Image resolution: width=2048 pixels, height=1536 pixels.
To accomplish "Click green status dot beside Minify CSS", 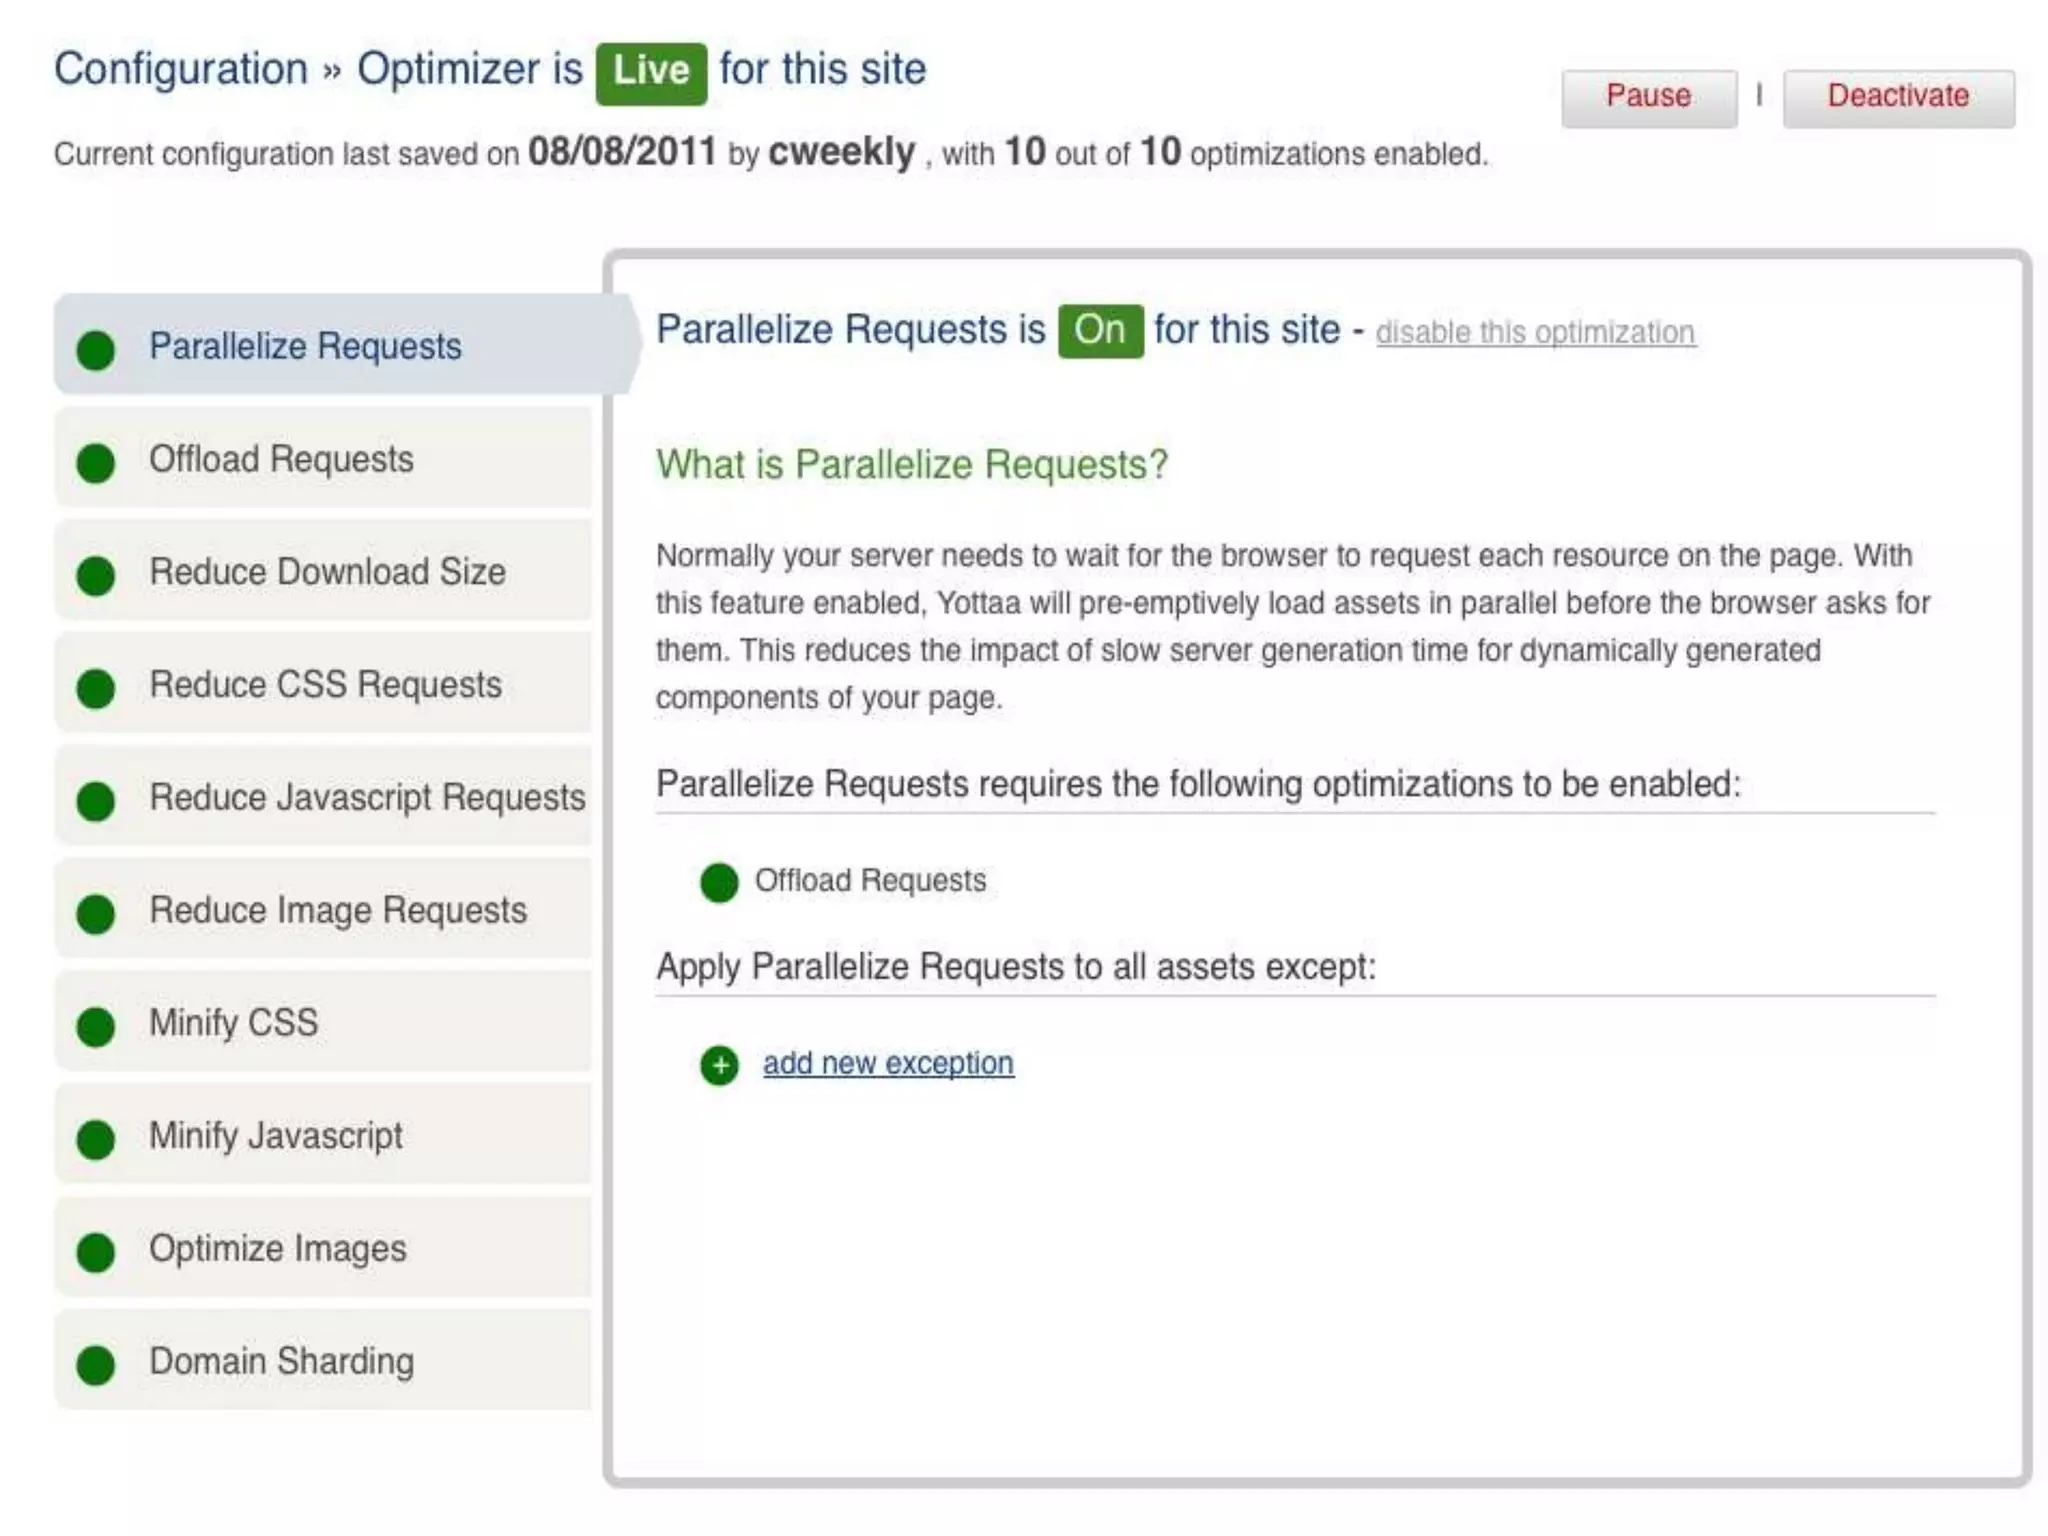I will [96, 1027].
